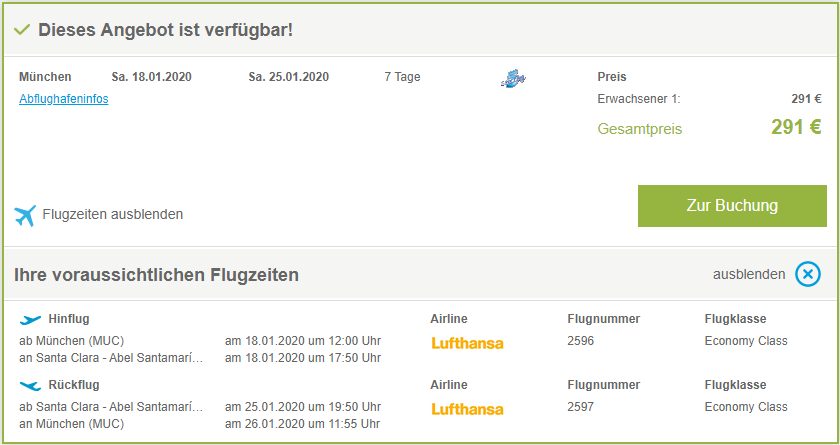Select flight number 2596
Image resolution: width=840 pixels, height=445 pixels.
(581, 341)
